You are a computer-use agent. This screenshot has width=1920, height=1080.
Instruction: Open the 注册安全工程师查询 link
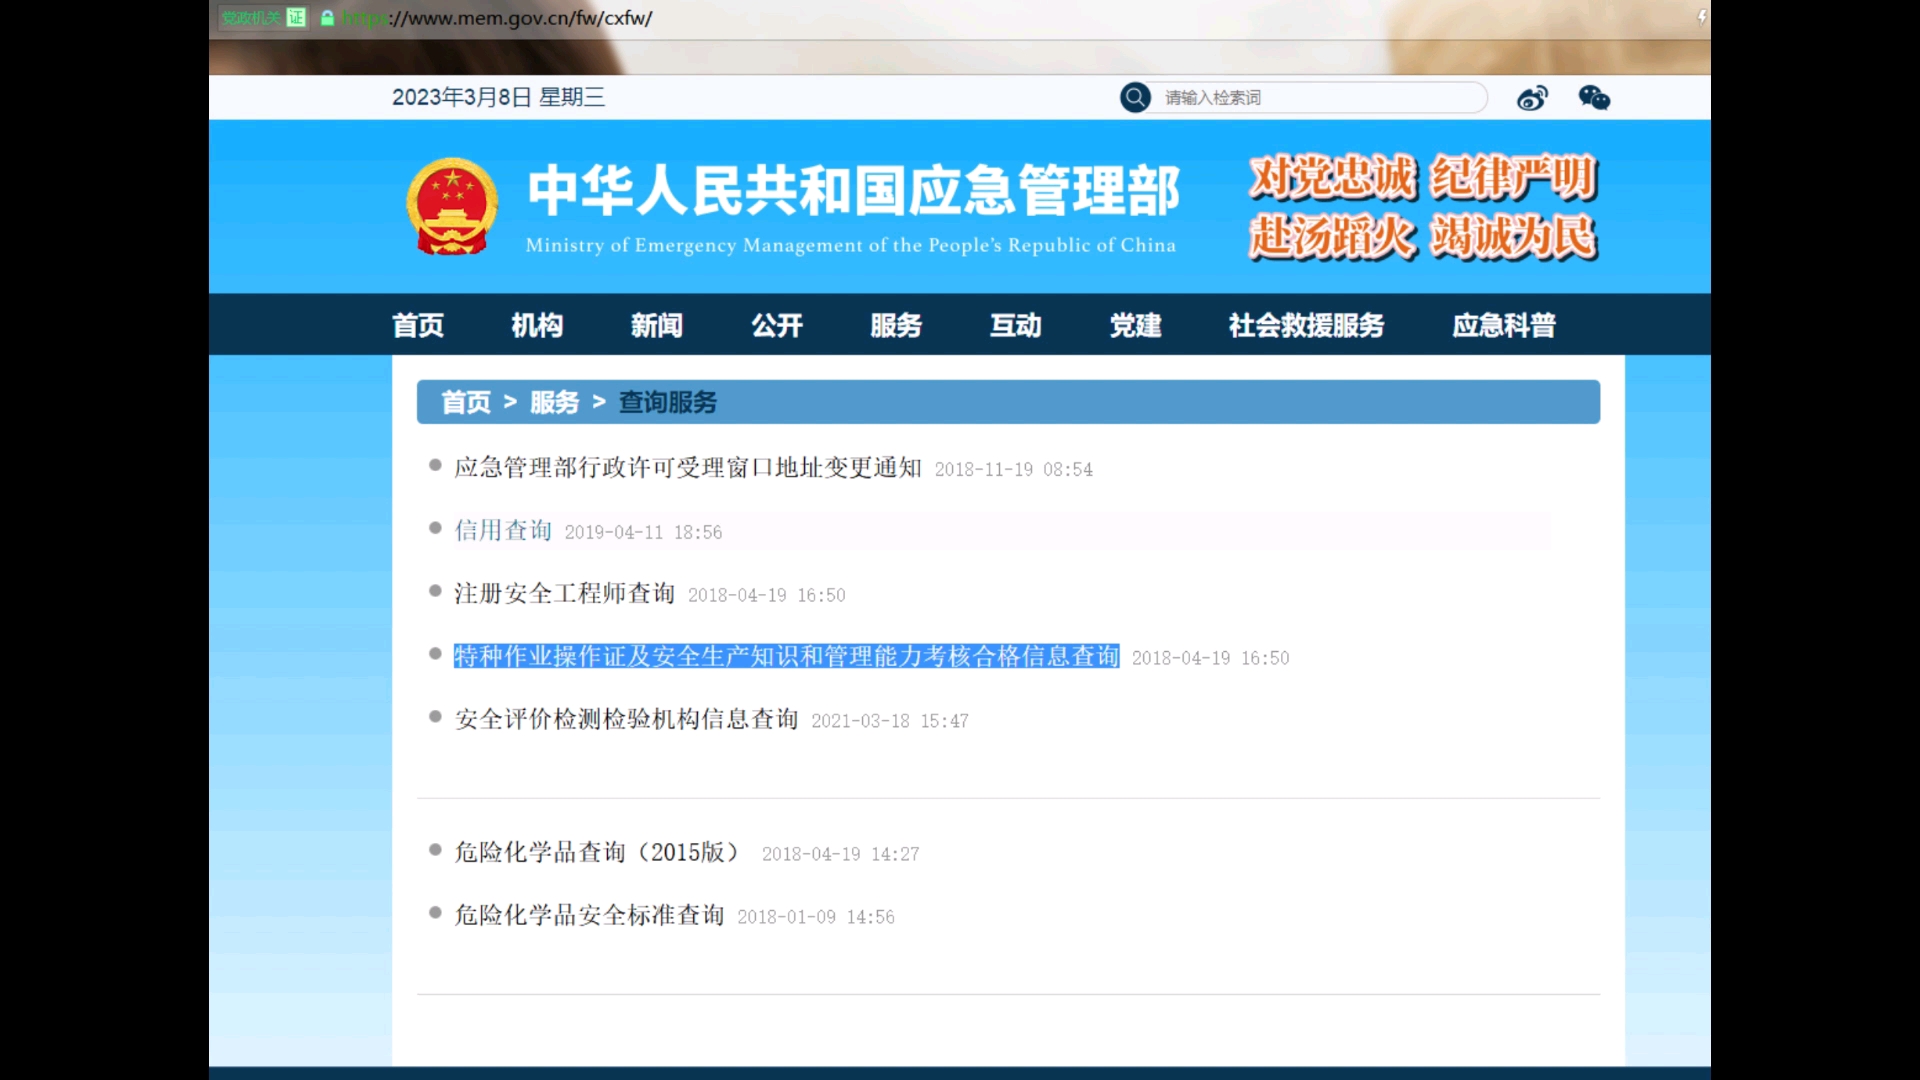[x=565, y=593]
